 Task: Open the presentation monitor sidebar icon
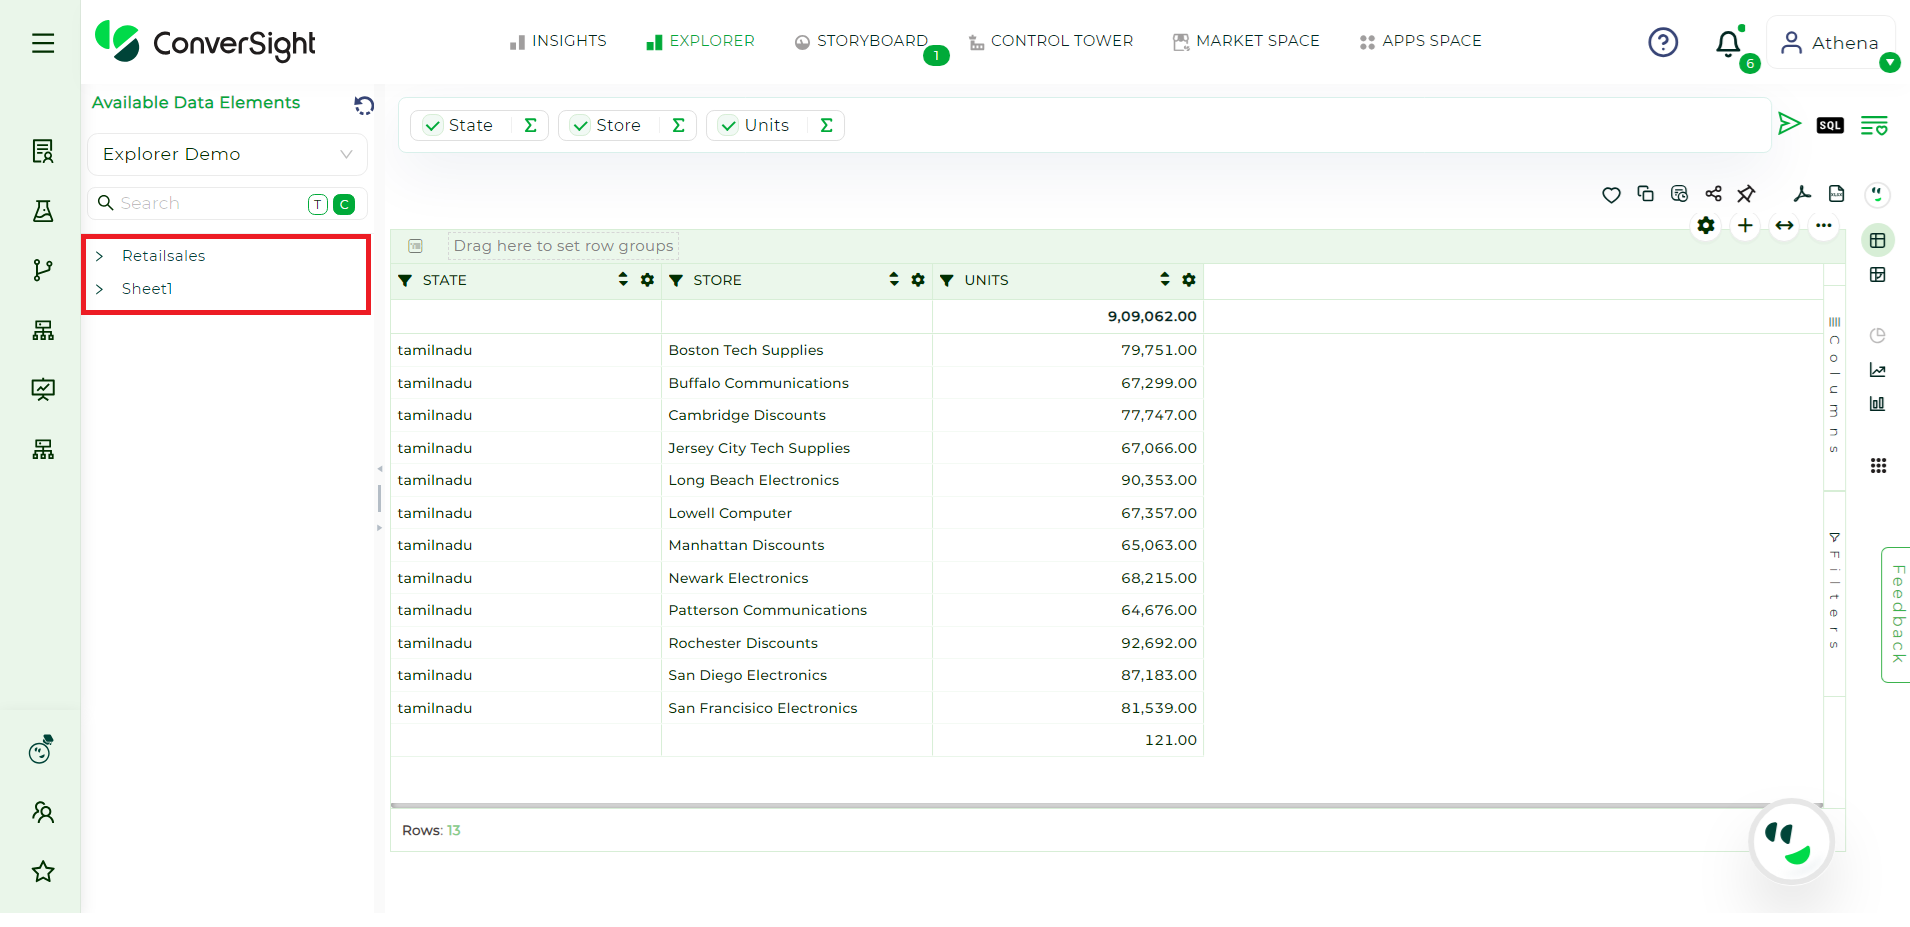43,390
